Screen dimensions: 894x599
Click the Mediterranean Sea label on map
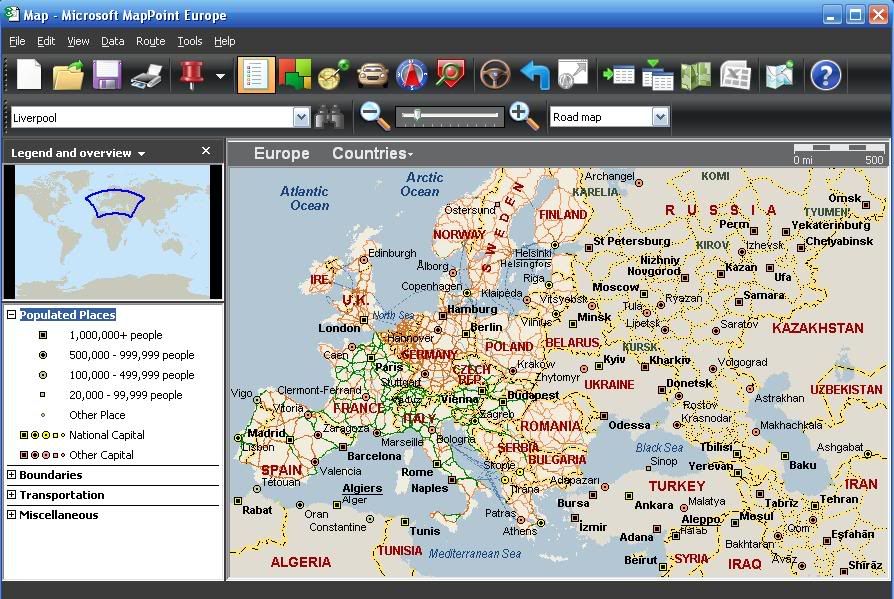pyautogui.click(x=475, y=553)
